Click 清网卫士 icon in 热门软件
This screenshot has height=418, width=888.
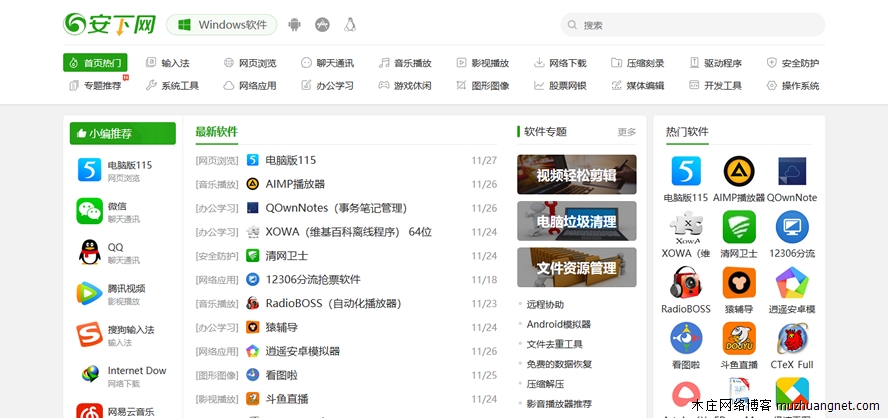(x=738, y=227)
